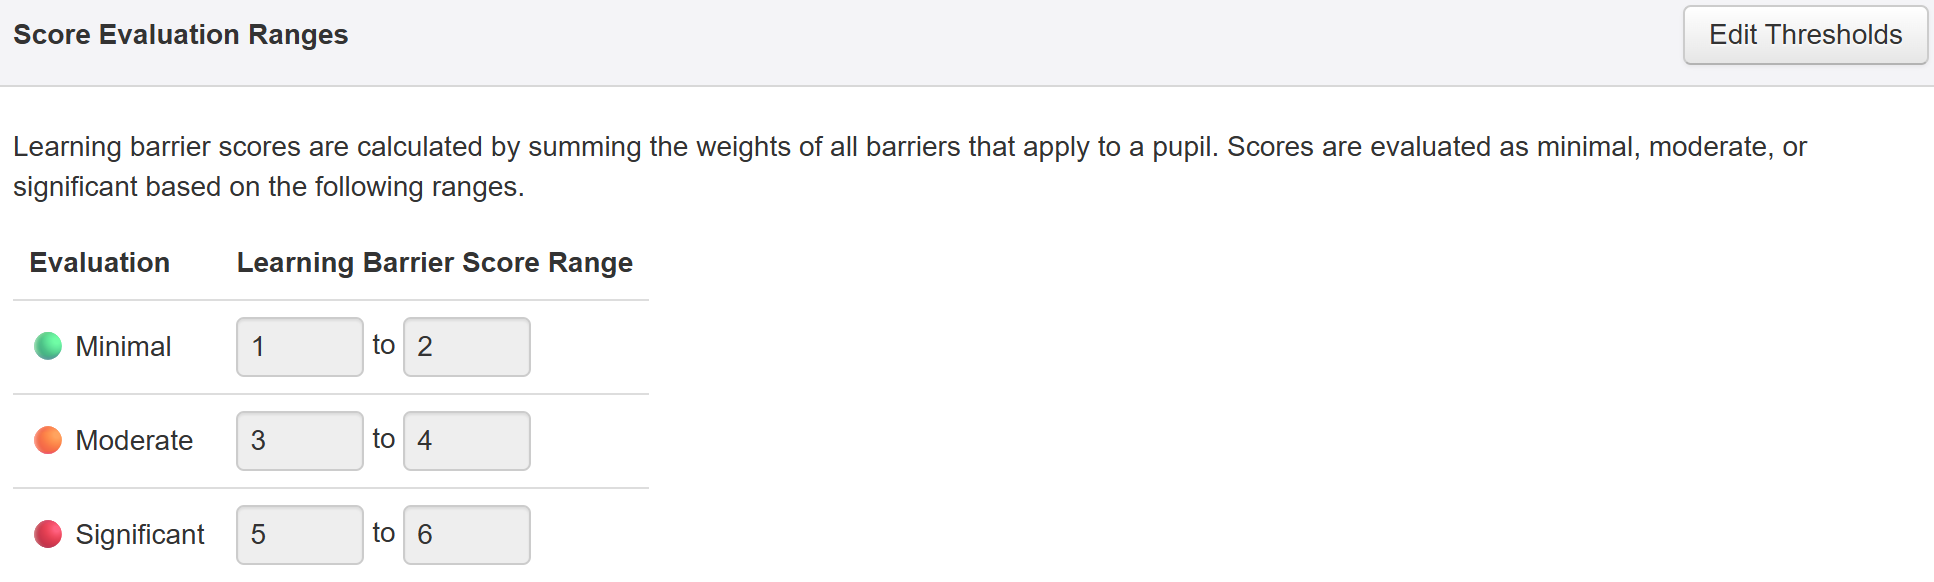
Task: Click the Moderate evaluation label
Action: pyautogui.click(x=134, y=441)
